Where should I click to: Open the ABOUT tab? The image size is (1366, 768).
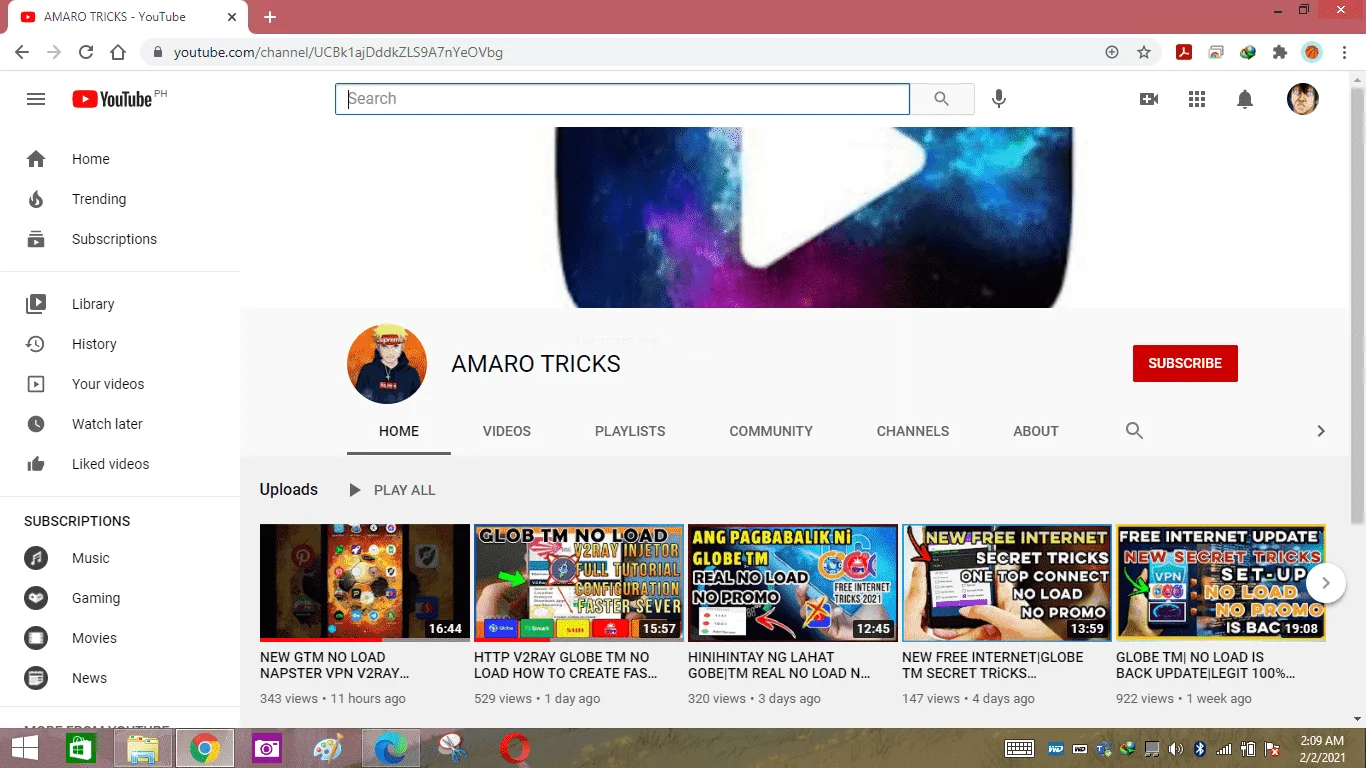pos(1036,431)
